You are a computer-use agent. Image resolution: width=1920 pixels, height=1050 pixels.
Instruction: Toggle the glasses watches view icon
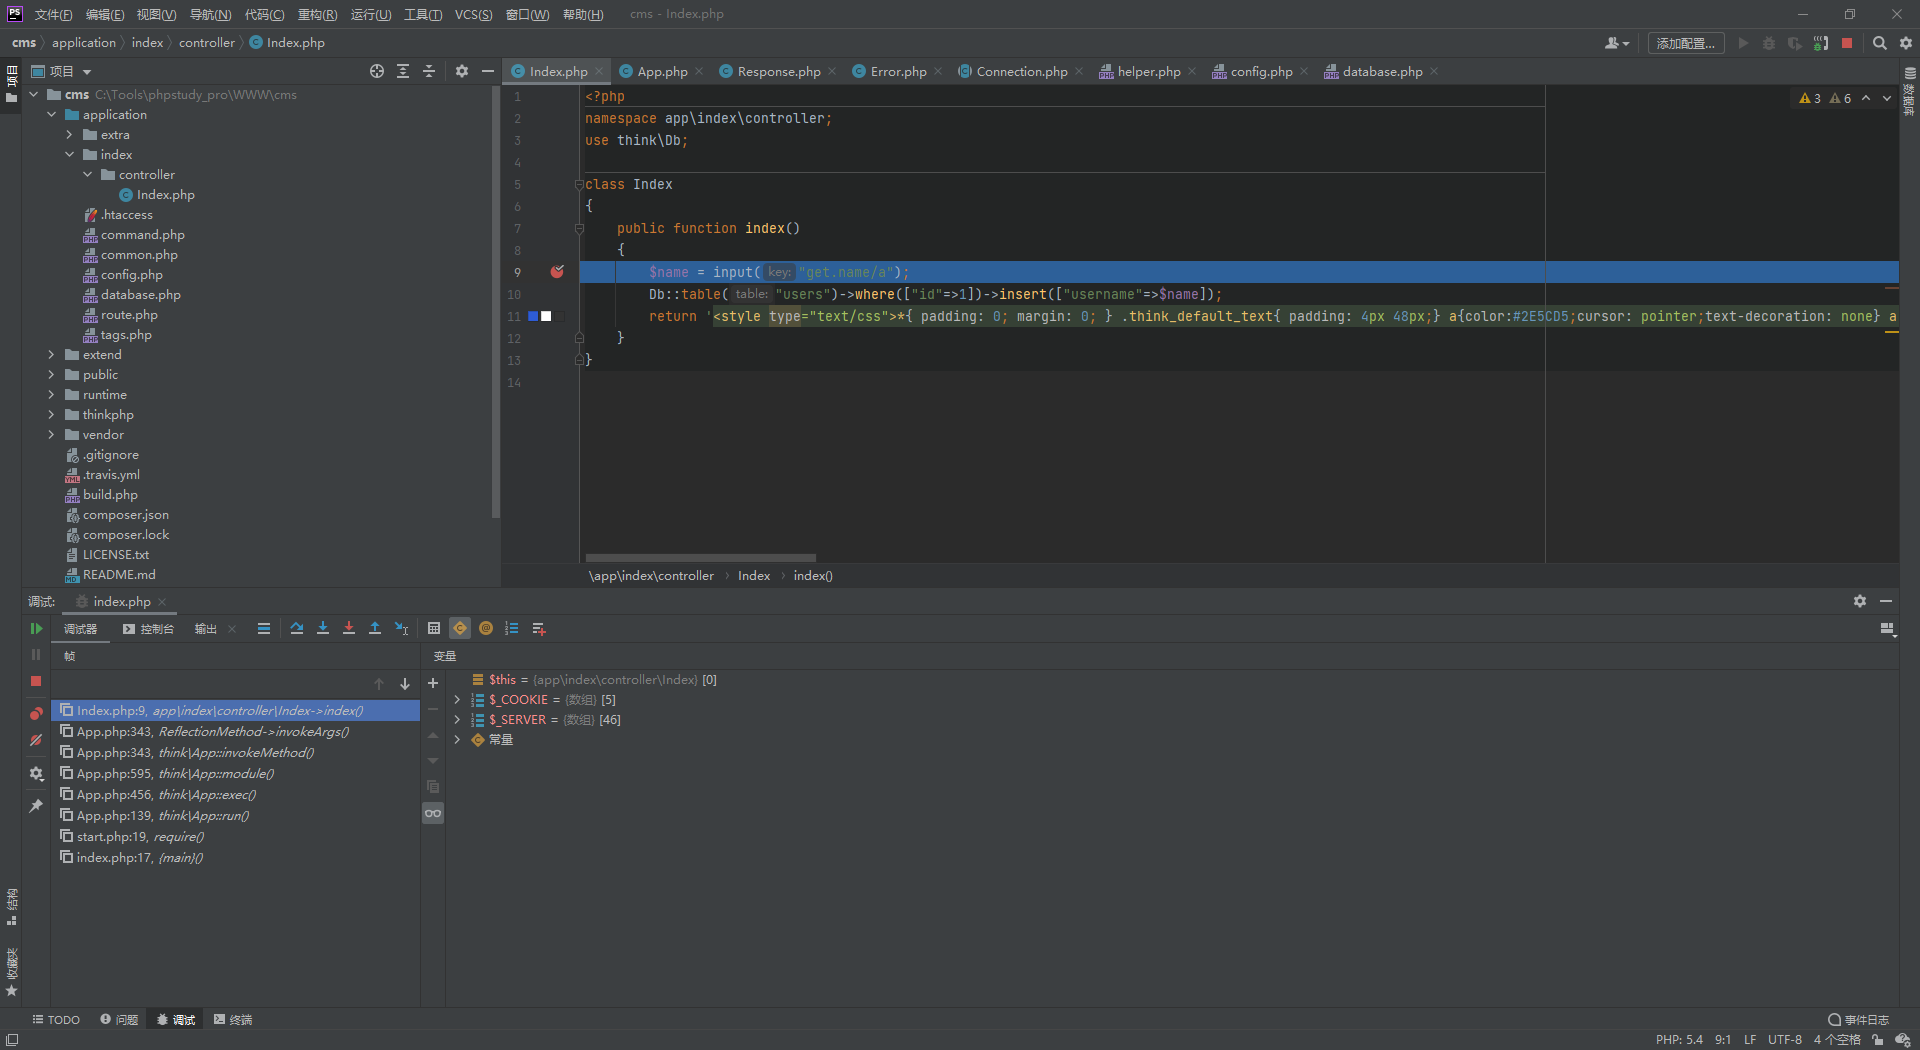tap(433, 813)
